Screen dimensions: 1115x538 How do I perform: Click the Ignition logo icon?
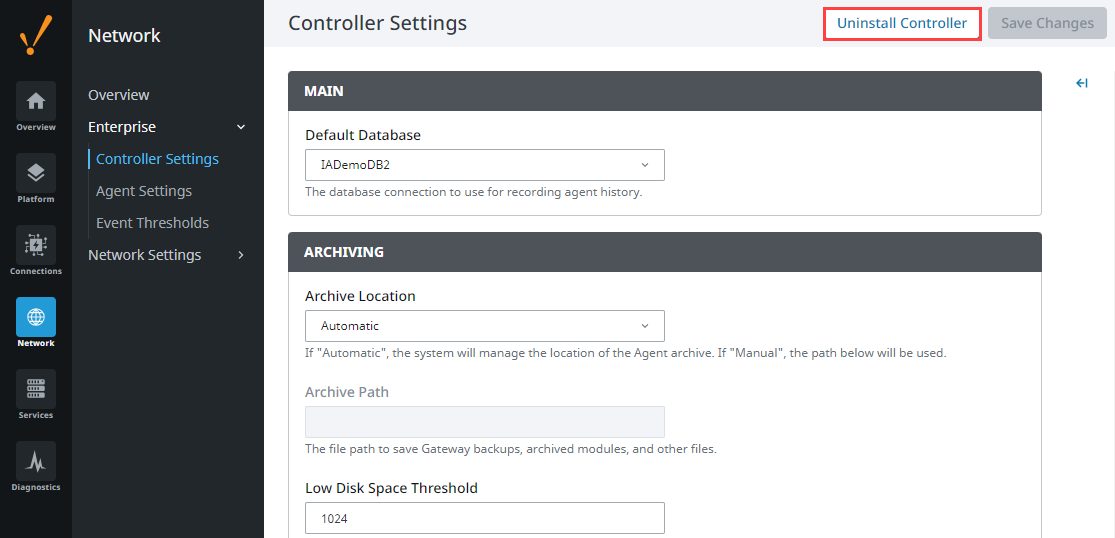36,36
